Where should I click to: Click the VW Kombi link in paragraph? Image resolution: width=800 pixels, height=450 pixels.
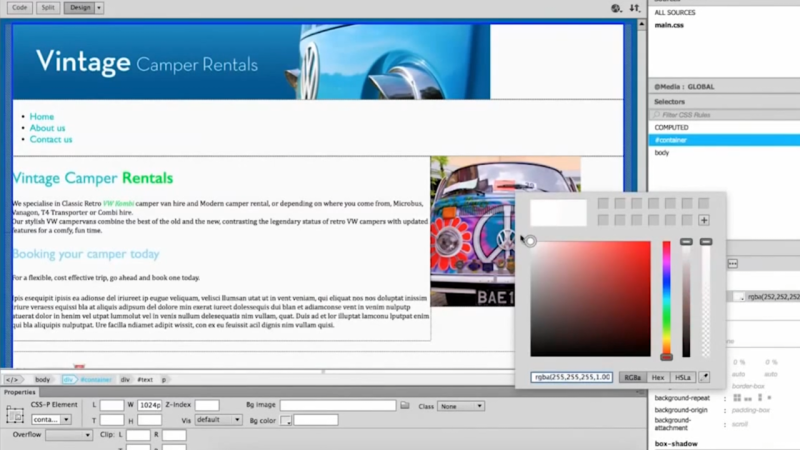(118, 204)
